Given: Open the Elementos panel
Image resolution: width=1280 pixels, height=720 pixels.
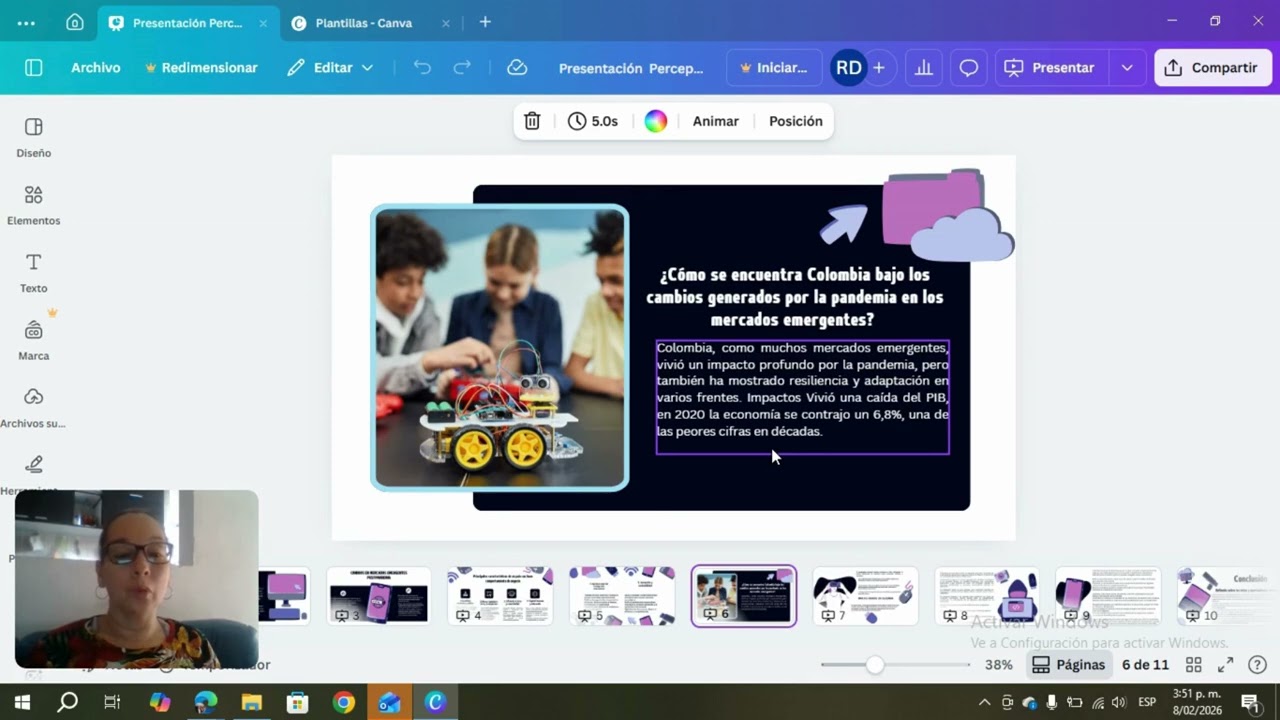Looking at the screenshot, I should point(33,205).
